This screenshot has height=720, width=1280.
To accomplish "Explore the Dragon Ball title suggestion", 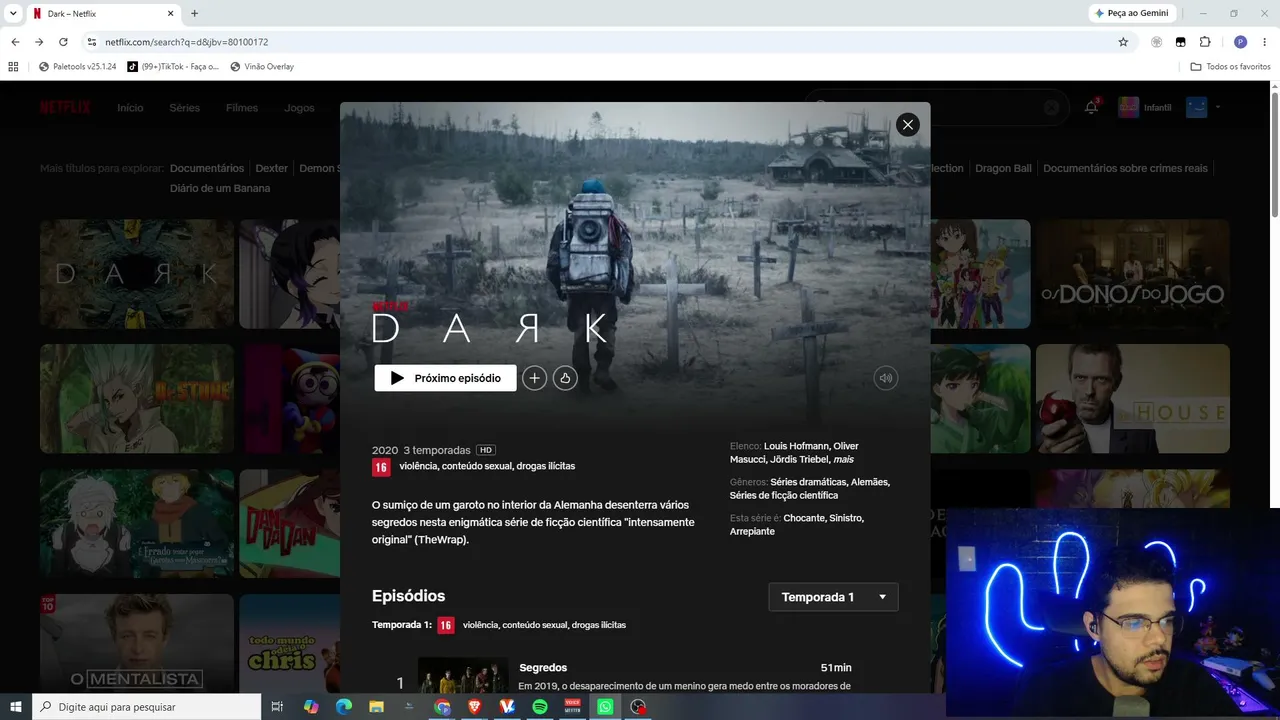I will point(1003,168).
